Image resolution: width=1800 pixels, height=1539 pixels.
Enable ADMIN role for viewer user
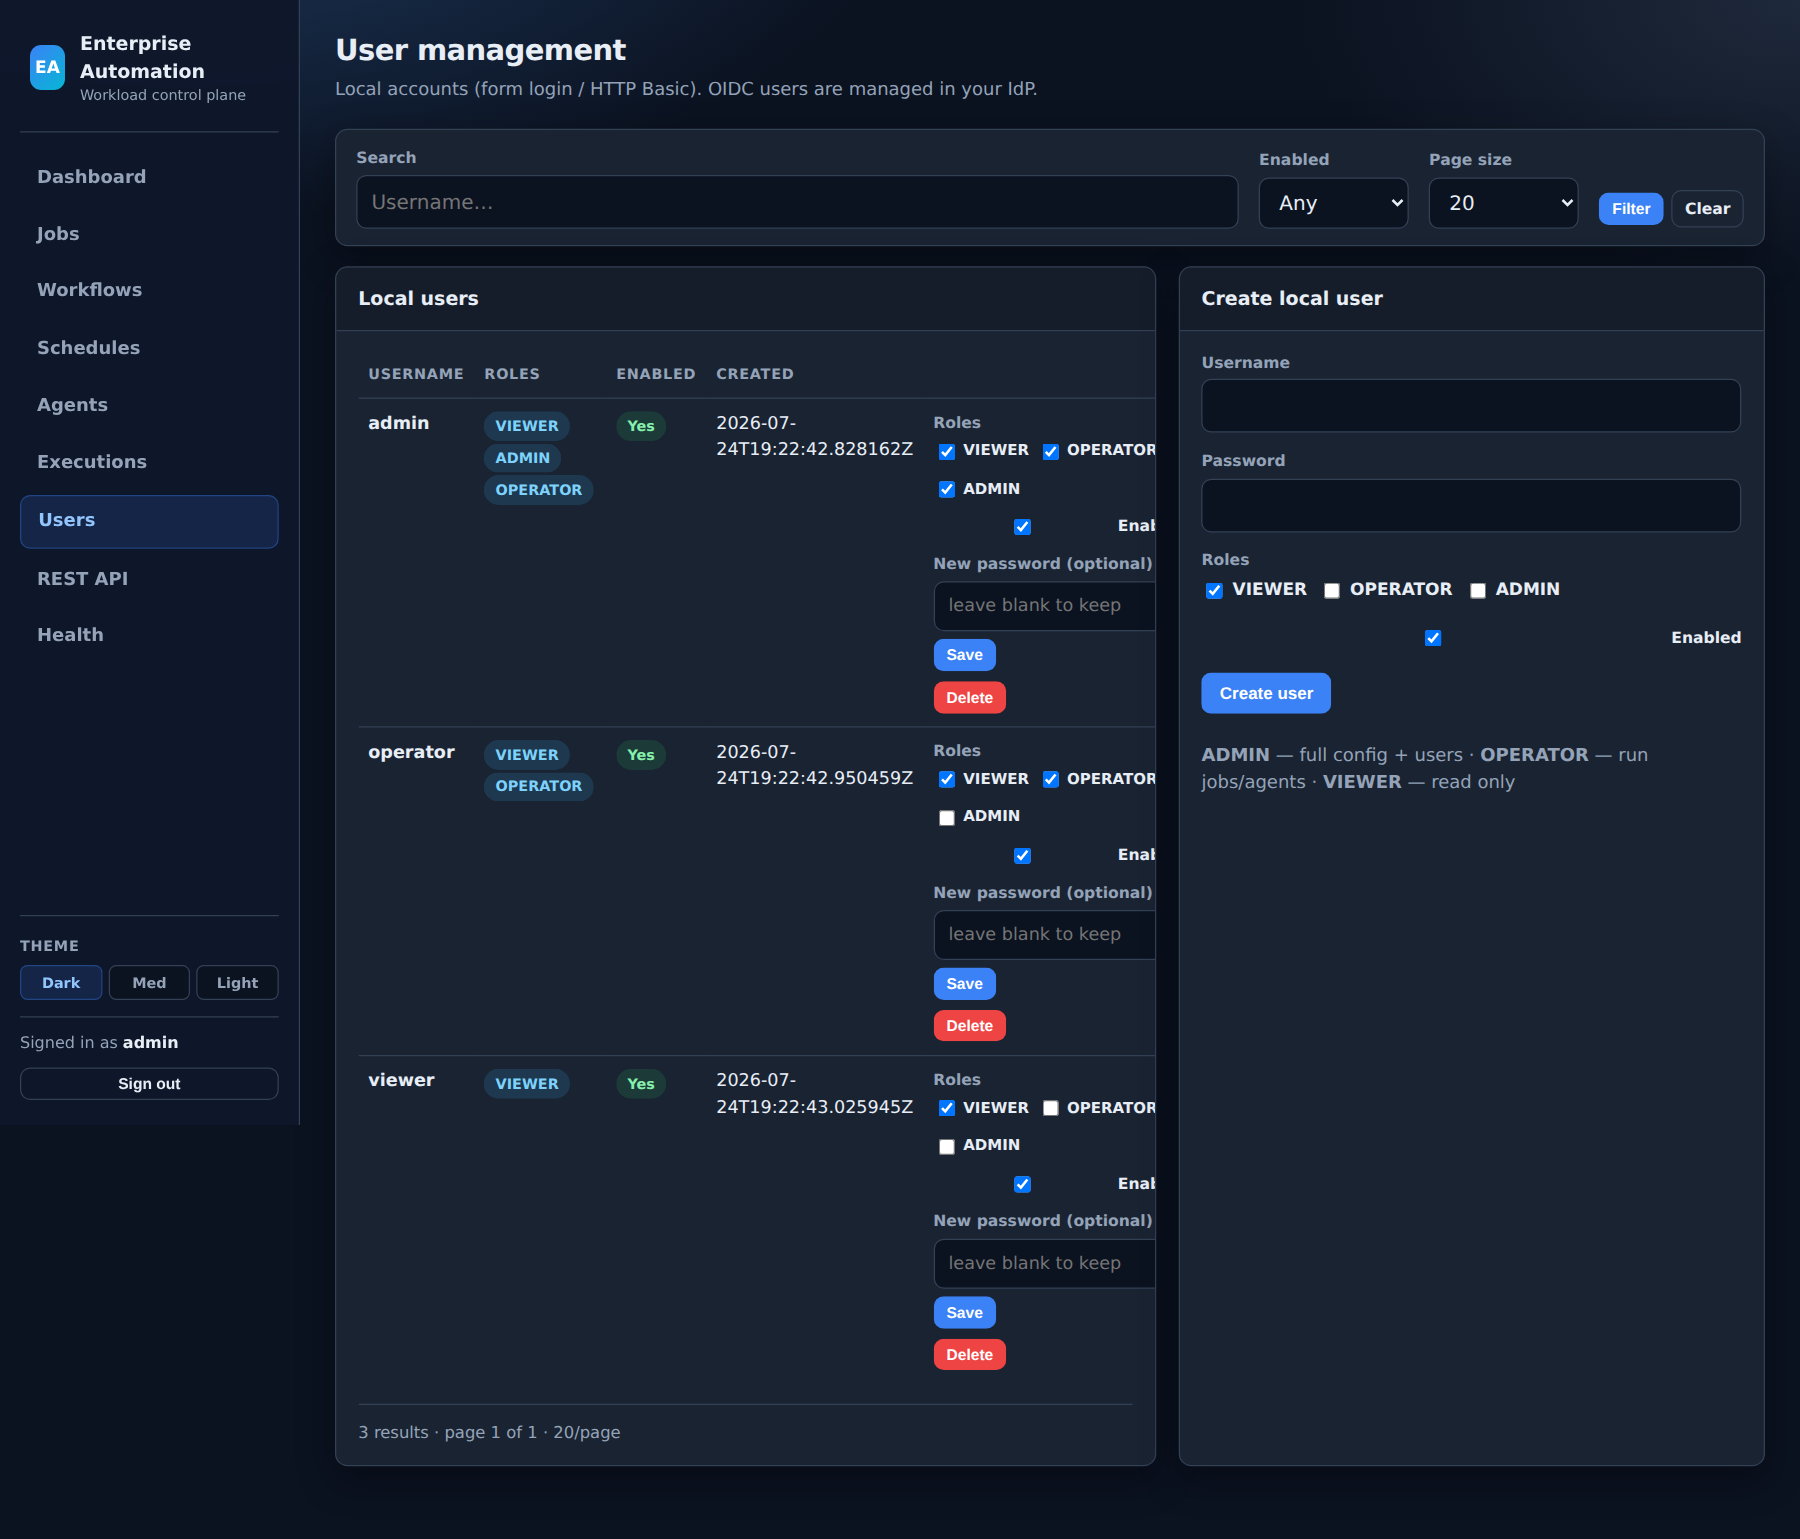tap(947, 1147)
